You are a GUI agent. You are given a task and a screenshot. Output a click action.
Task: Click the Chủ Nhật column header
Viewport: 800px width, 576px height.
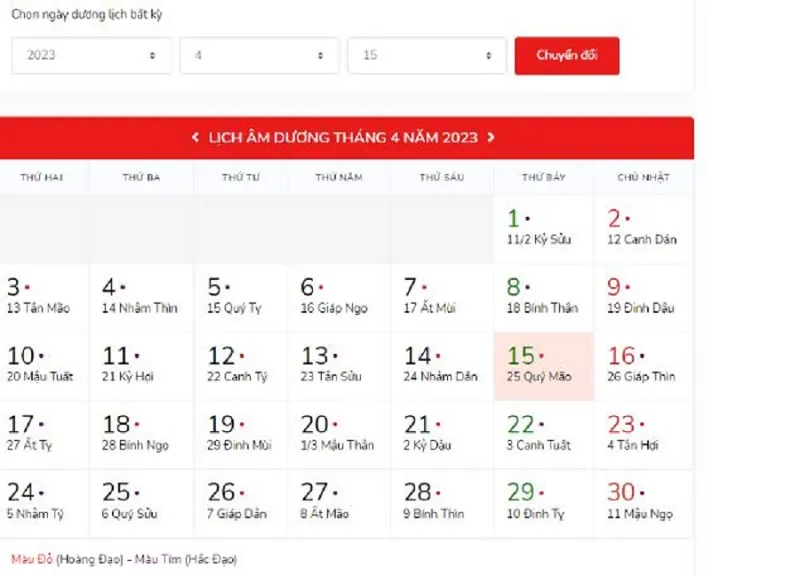click(x=642, y=178)
